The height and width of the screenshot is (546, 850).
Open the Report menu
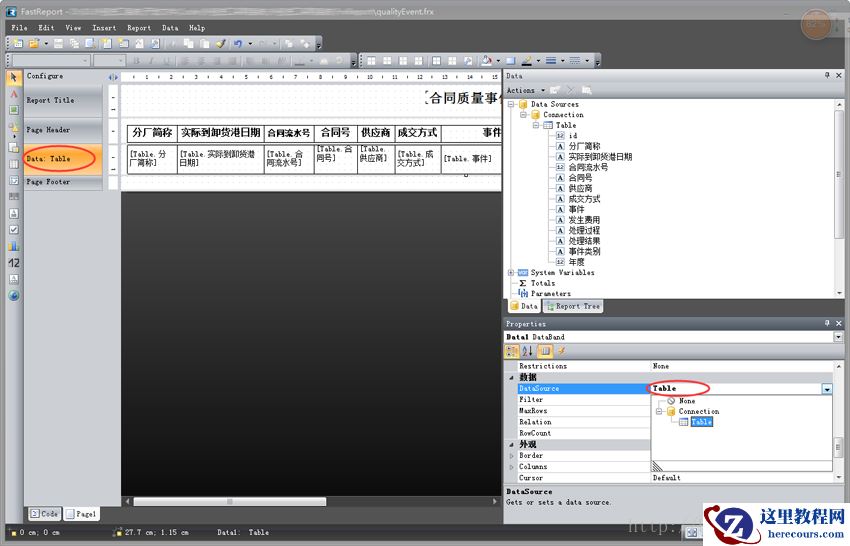139,28
